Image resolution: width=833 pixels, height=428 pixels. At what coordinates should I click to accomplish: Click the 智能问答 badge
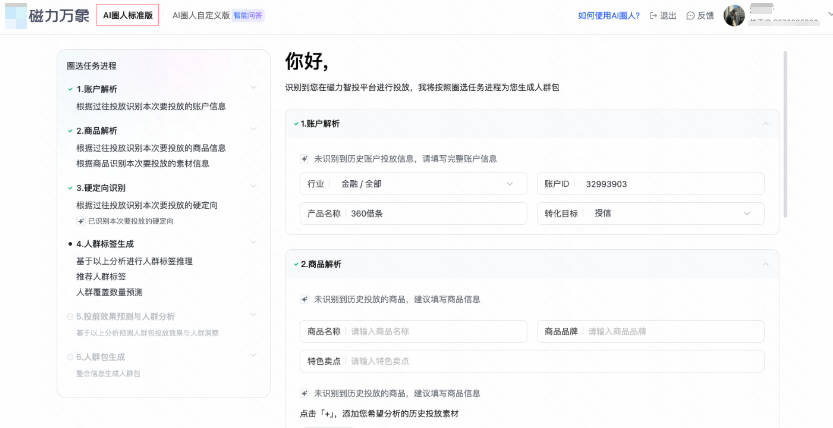click(248, 15)
